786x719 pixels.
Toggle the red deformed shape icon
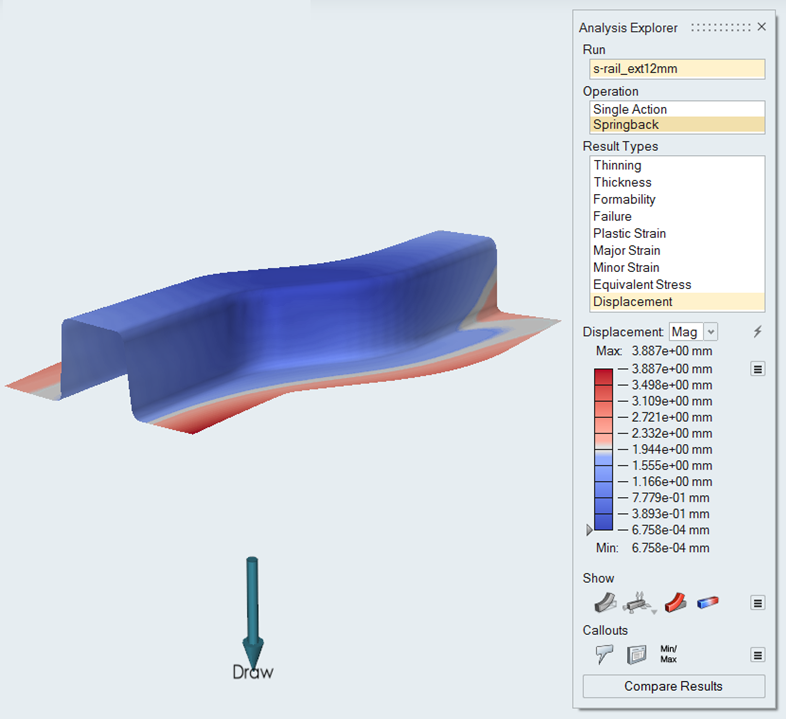[676, 602]
